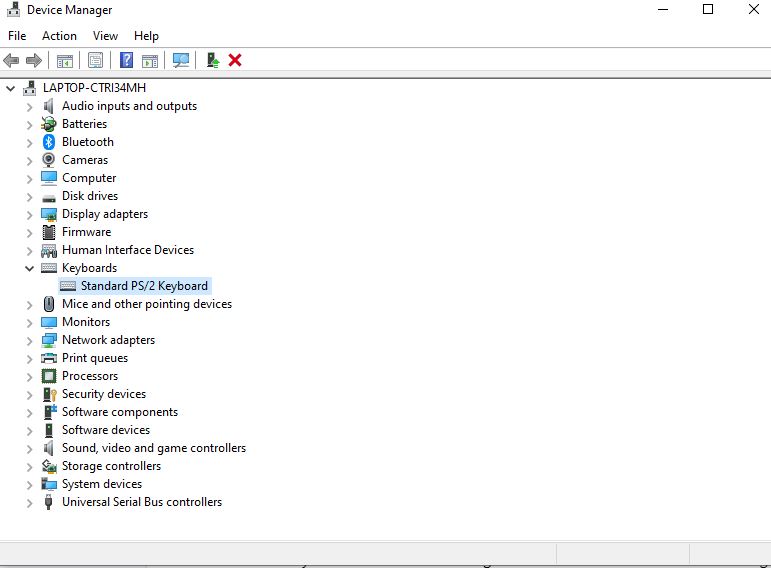Select the System devices label
The width and height of the screenshot is (771, 568).
tap(102, 484)
